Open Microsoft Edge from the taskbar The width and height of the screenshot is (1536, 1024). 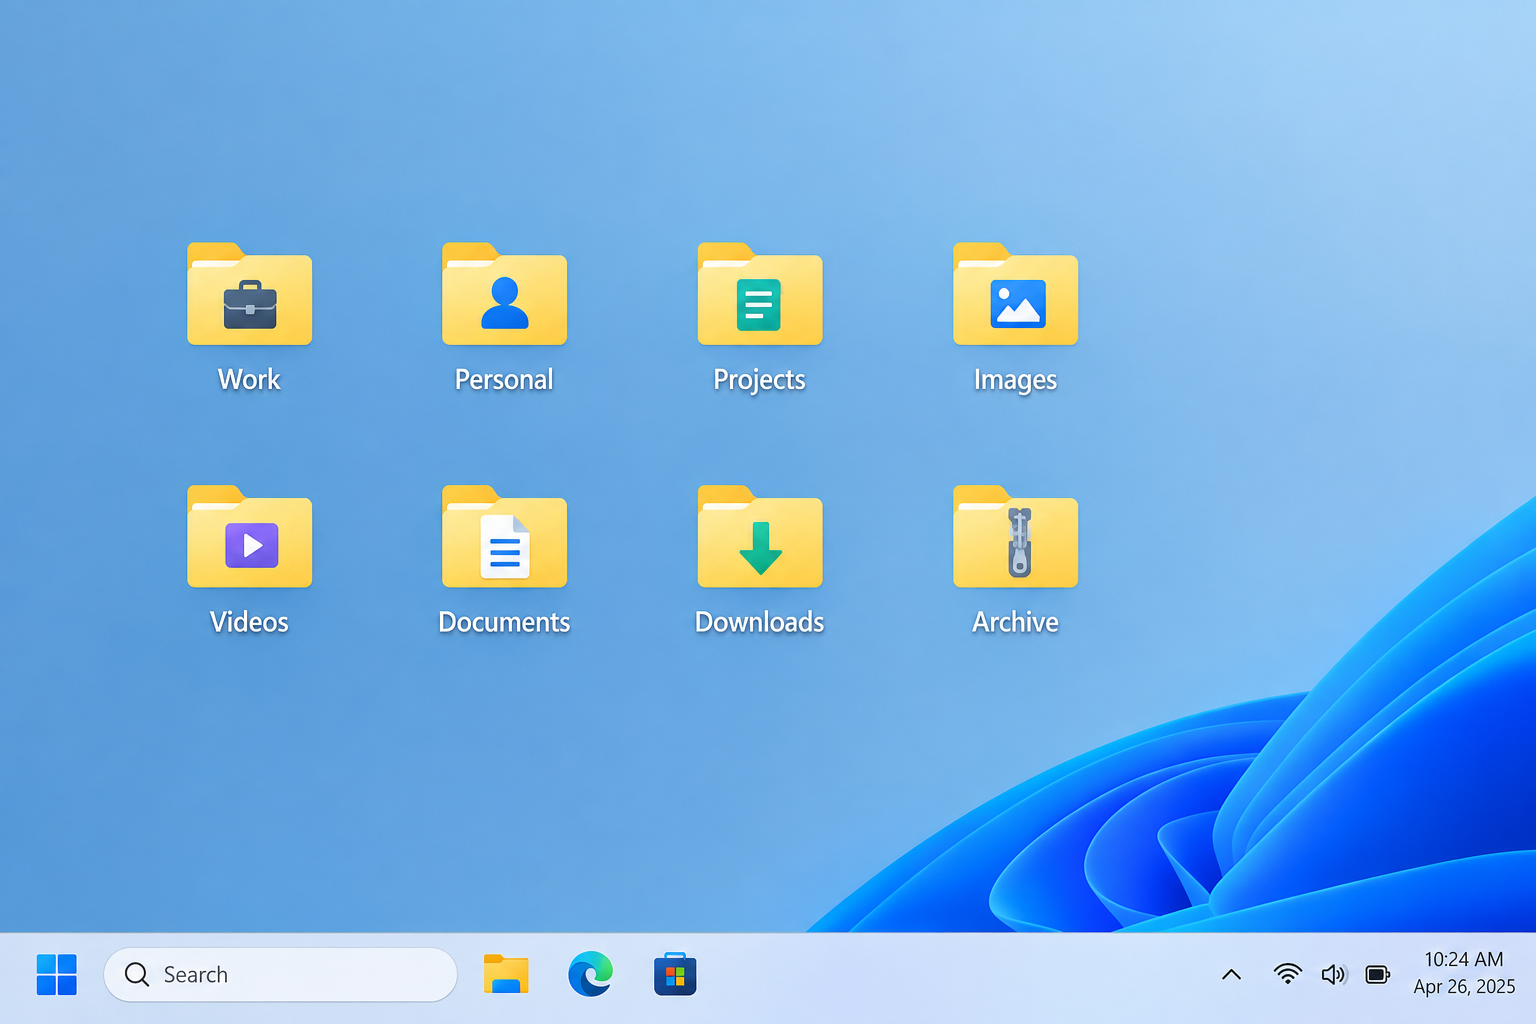coord(591,975)
